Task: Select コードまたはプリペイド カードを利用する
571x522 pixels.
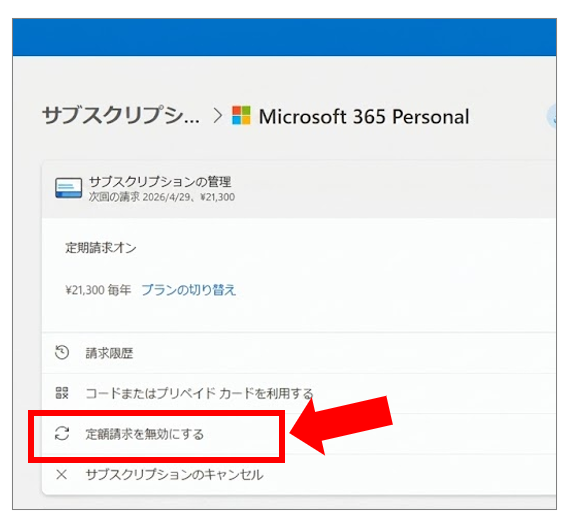Action: 199,393
